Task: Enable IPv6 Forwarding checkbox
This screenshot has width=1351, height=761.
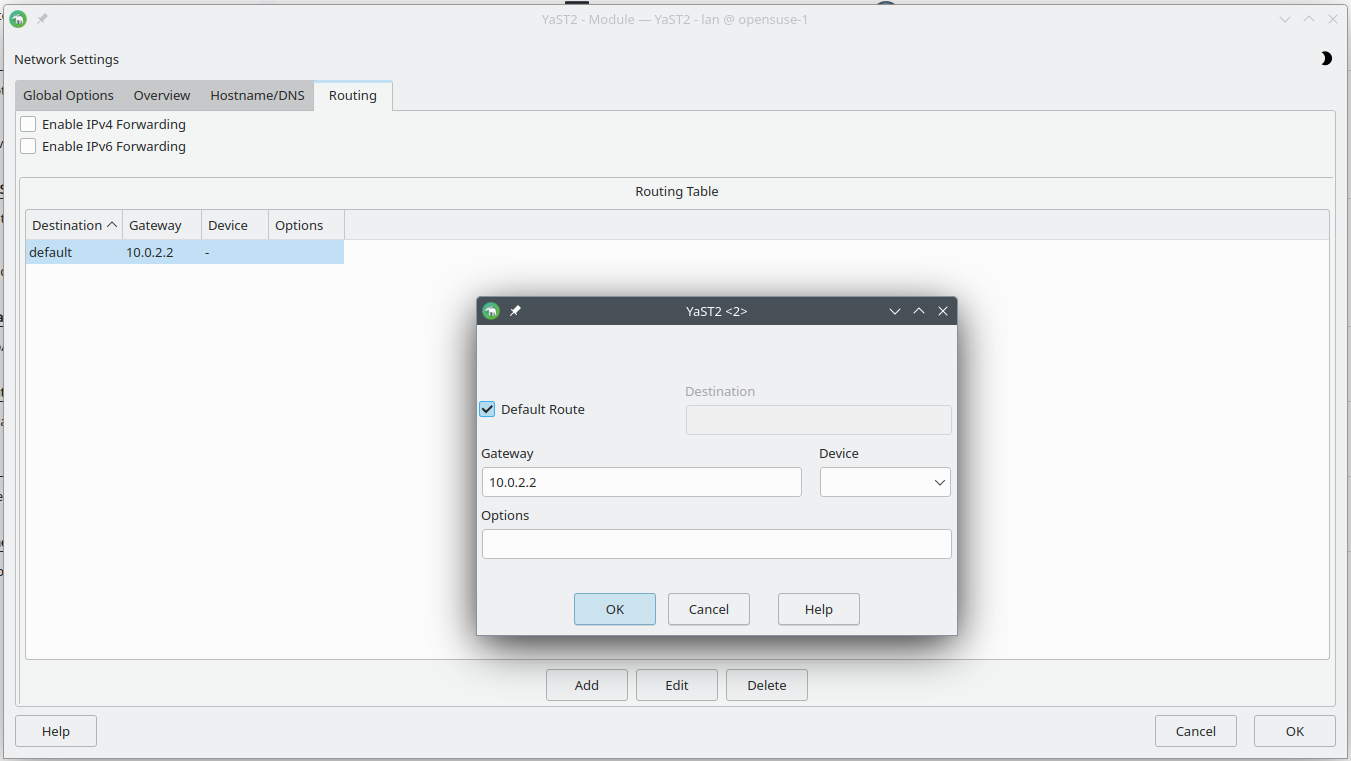Action: pyautogui.click(x=29, y=147)
